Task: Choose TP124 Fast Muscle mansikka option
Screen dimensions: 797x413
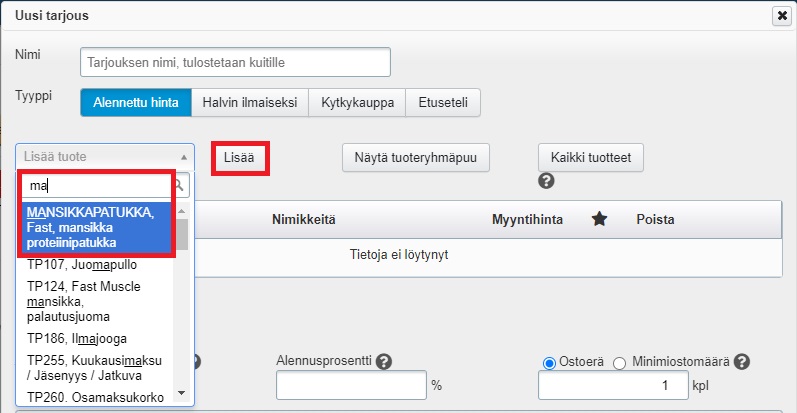Action: [x=96, y=301]
